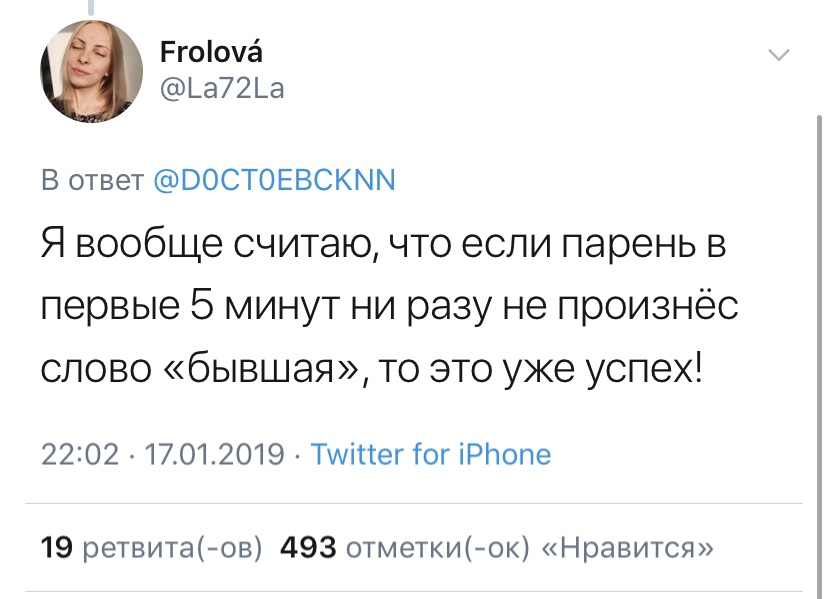
Task: Open the Twitter for iPhone source link
Action: click(x=431, y=454)
